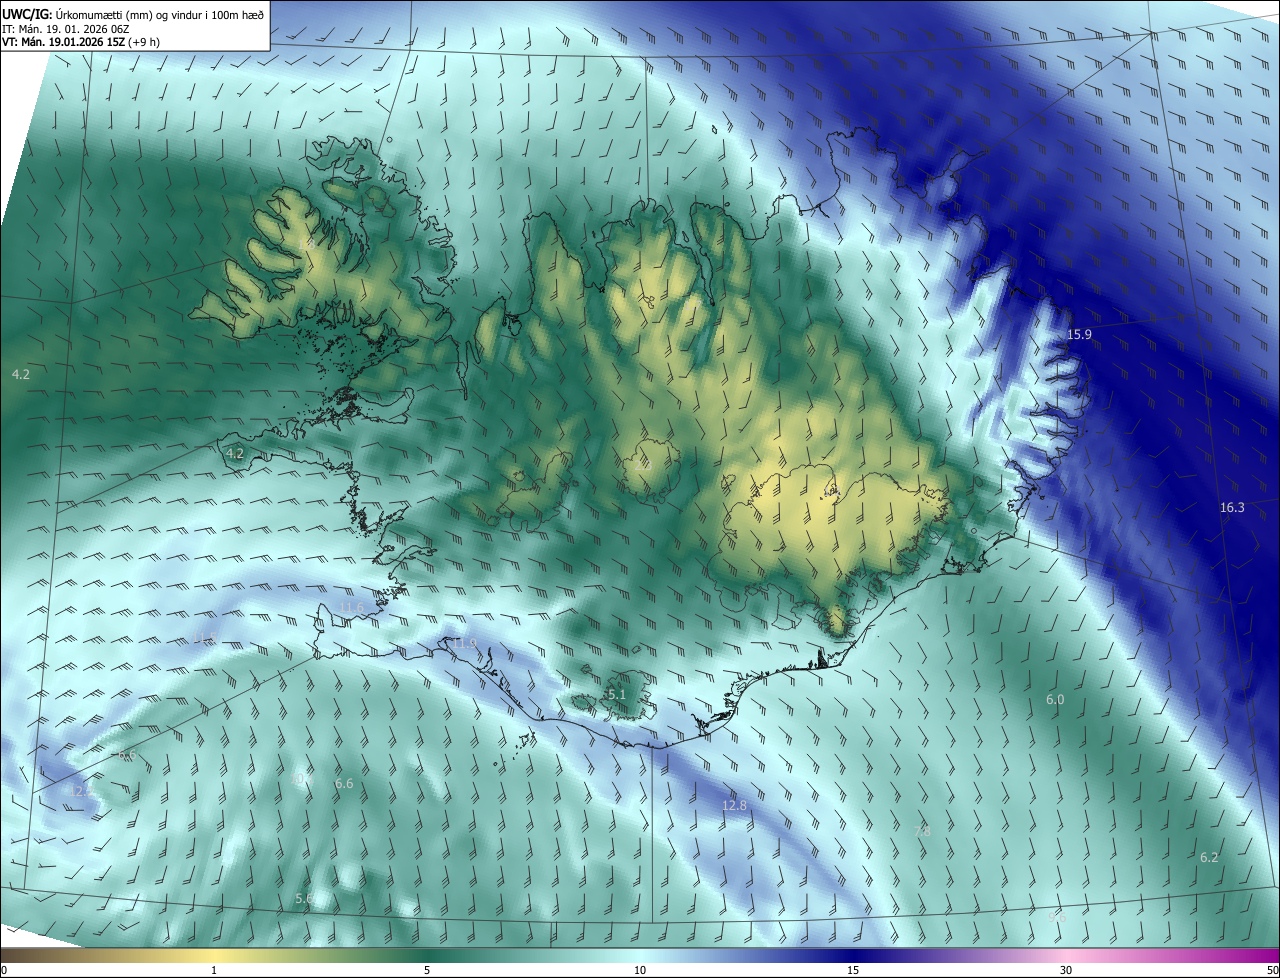1280x978 pixels.
Task: Click the 5.1 value label on the map
Action: point(616,695)
